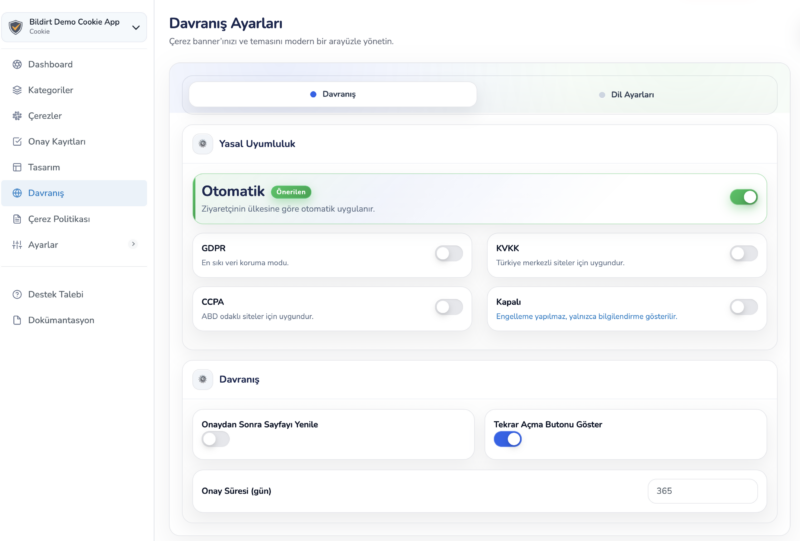Click the Dokümantasyon file icon
The height and width of the screenshot is (541, 800).
(17, 320)
